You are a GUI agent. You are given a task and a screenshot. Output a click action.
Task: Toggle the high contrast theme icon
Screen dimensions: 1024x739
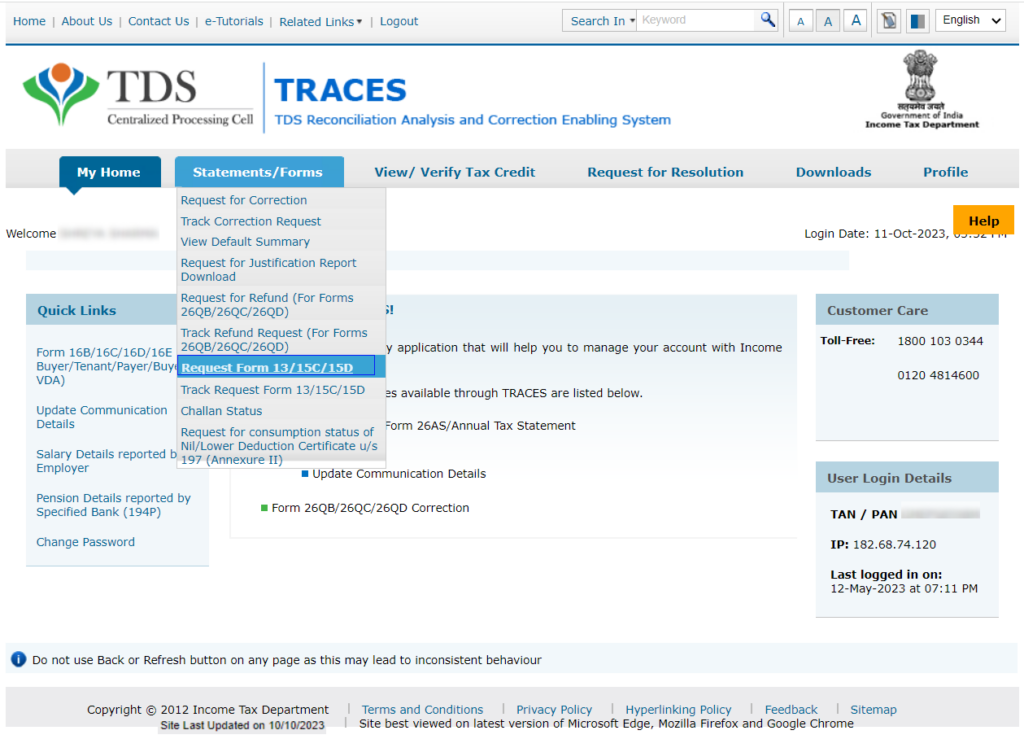click(x=918, y=21)
